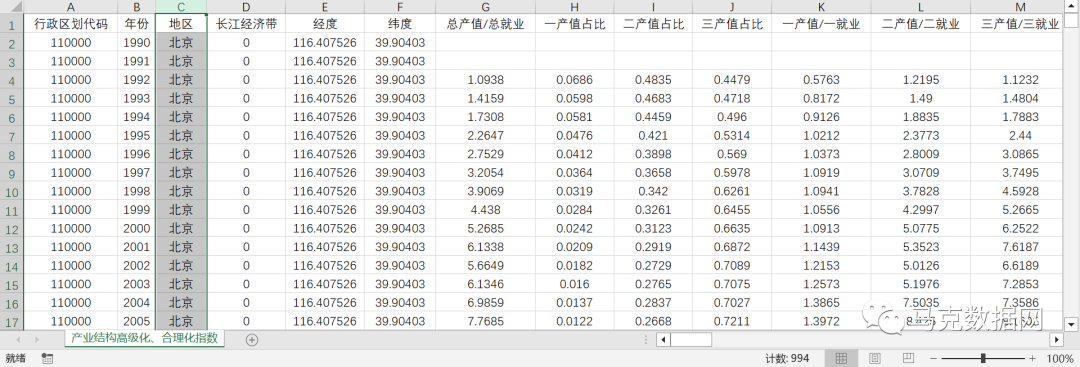Click the 总产值/总就业 header cell
This screenshot has height=367, width=1080.
pos(486,24)
